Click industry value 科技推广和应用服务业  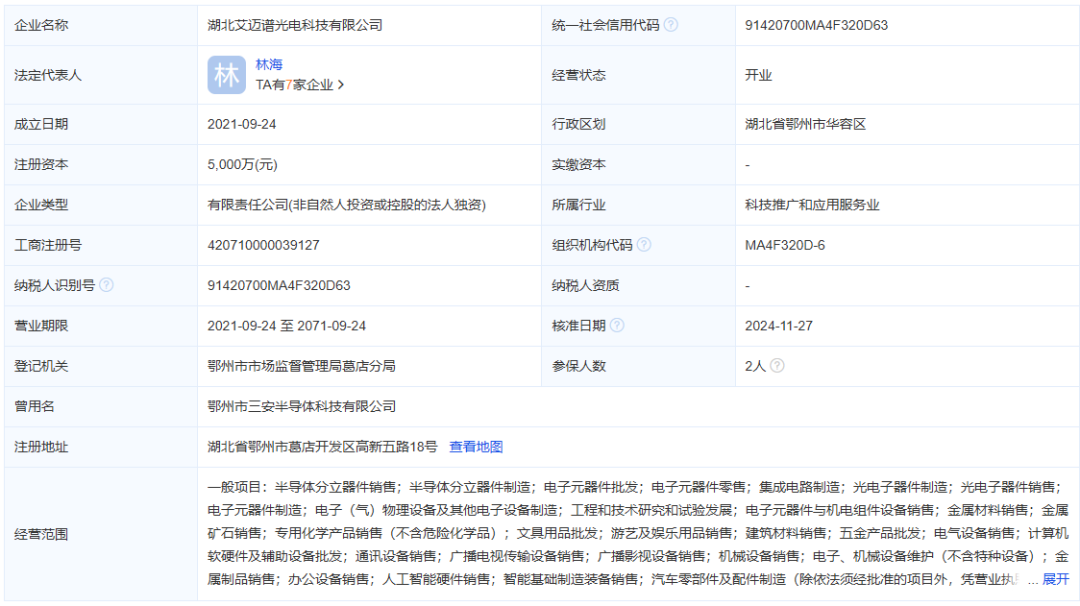812,205
